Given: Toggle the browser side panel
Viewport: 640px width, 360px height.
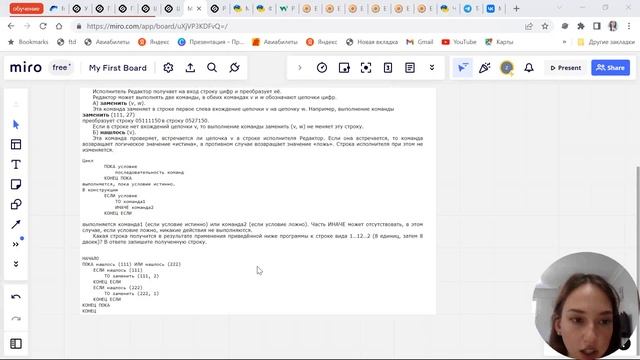Looking at the screenshot, I should pos(597,26).
